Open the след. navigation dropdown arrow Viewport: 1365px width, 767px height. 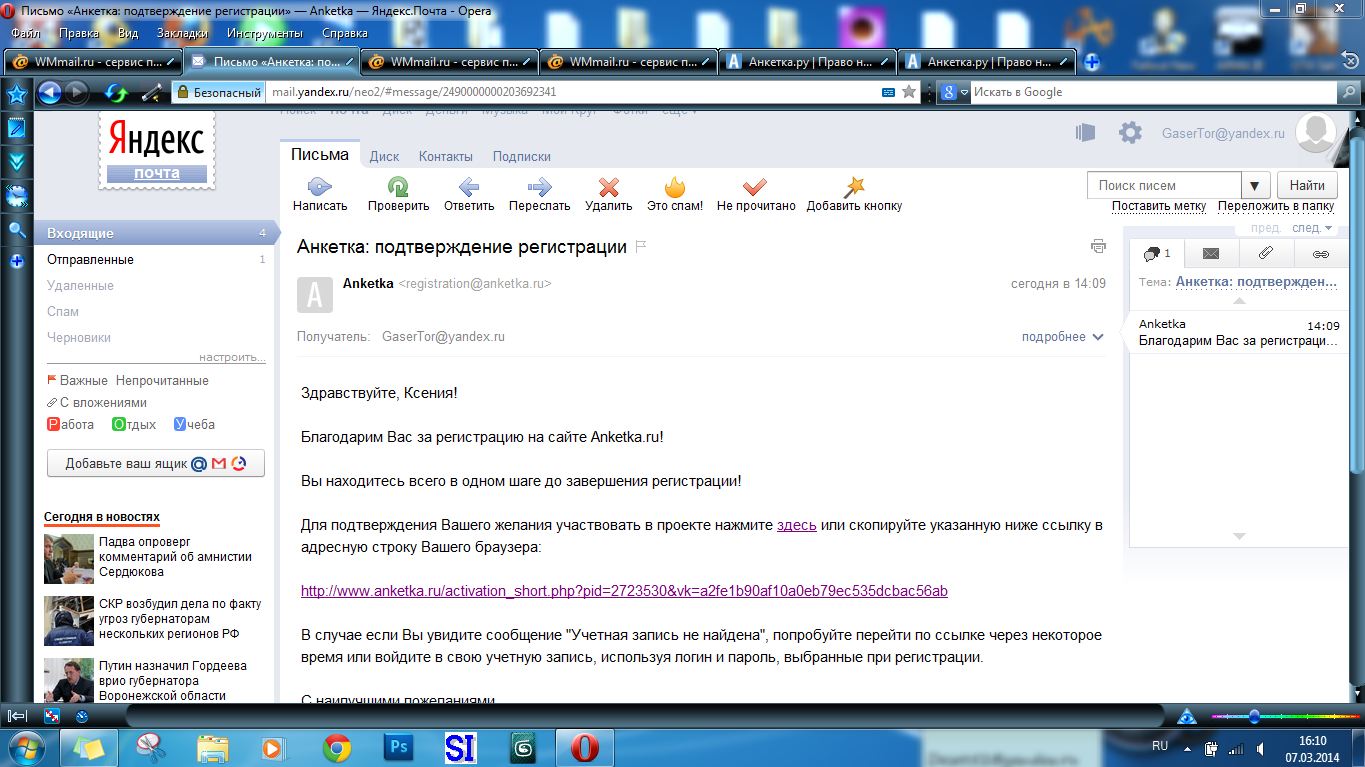coord(1328,228)
